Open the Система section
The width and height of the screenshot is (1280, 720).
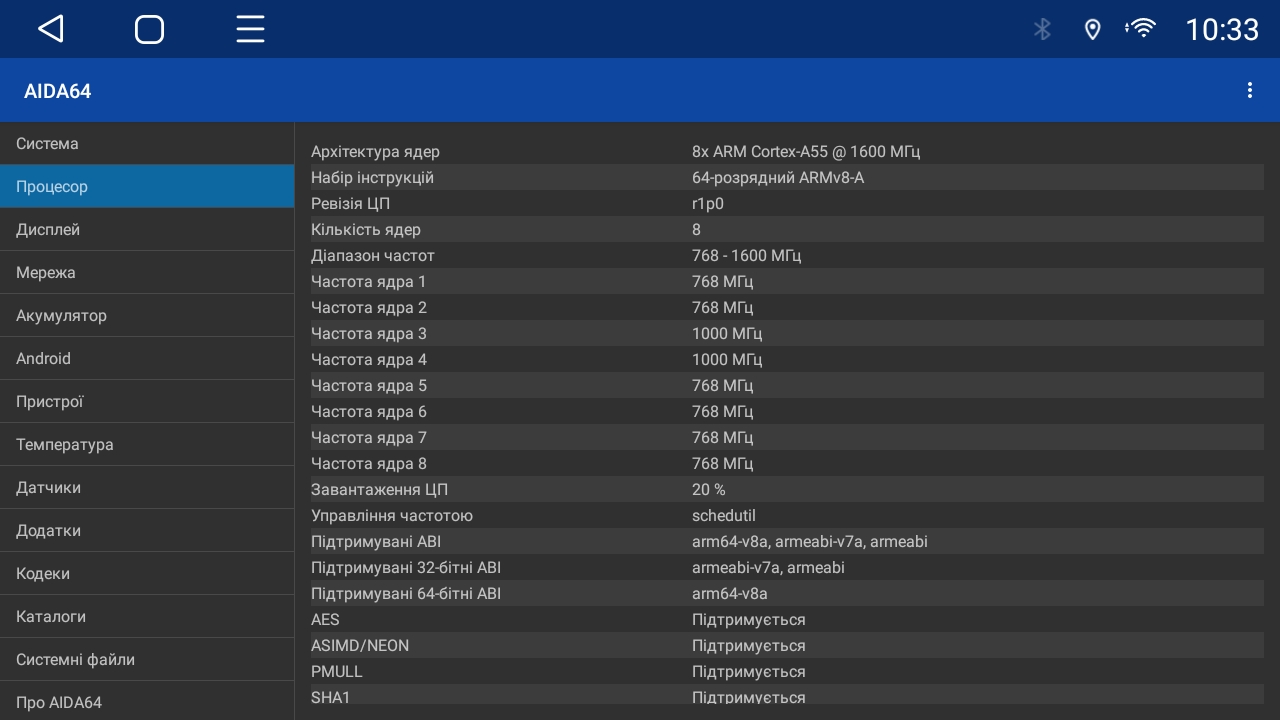[x=147, y=143]
